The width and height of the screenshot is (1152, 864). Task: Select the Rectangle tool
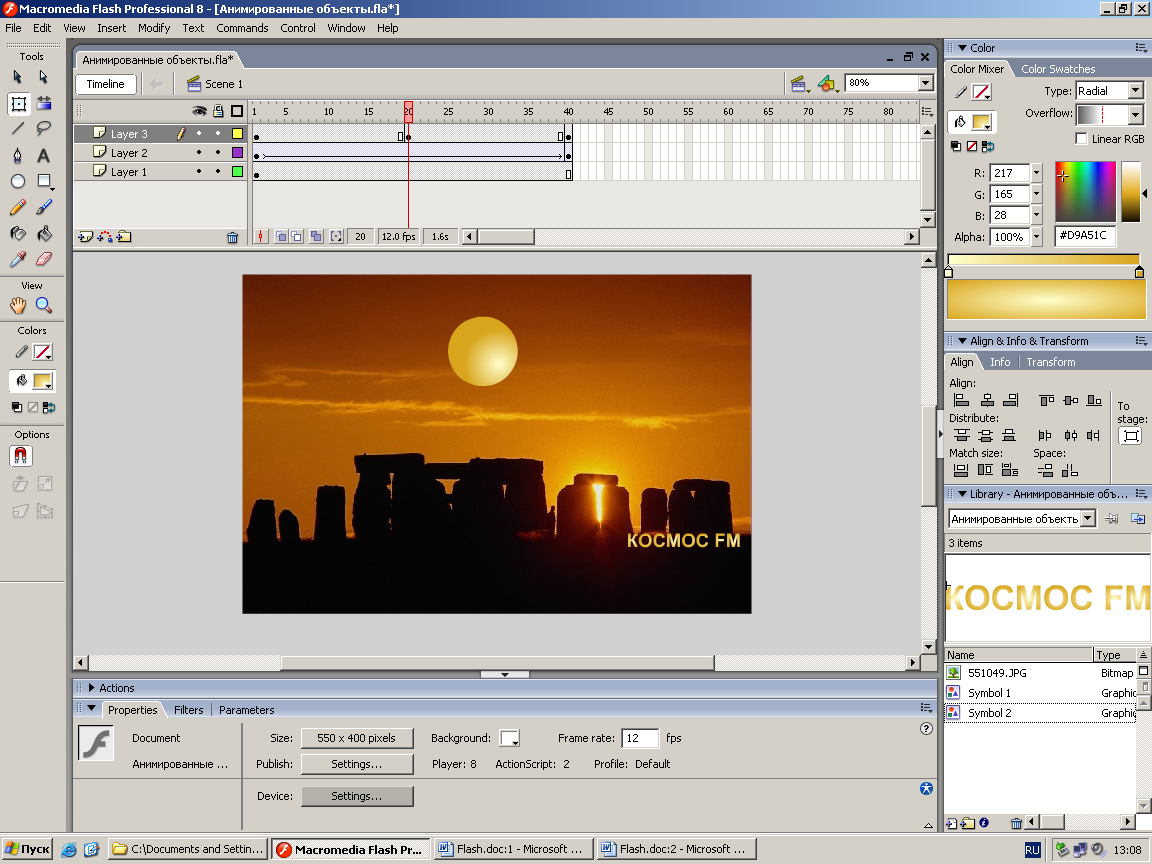(44, 181)
